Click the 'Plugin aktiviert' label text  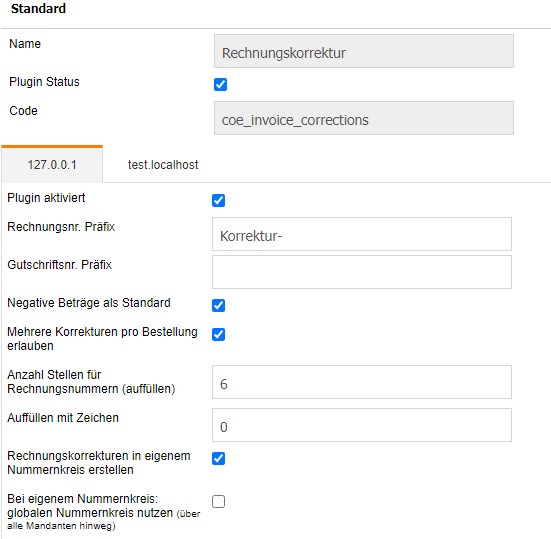[x=46, y=198]
